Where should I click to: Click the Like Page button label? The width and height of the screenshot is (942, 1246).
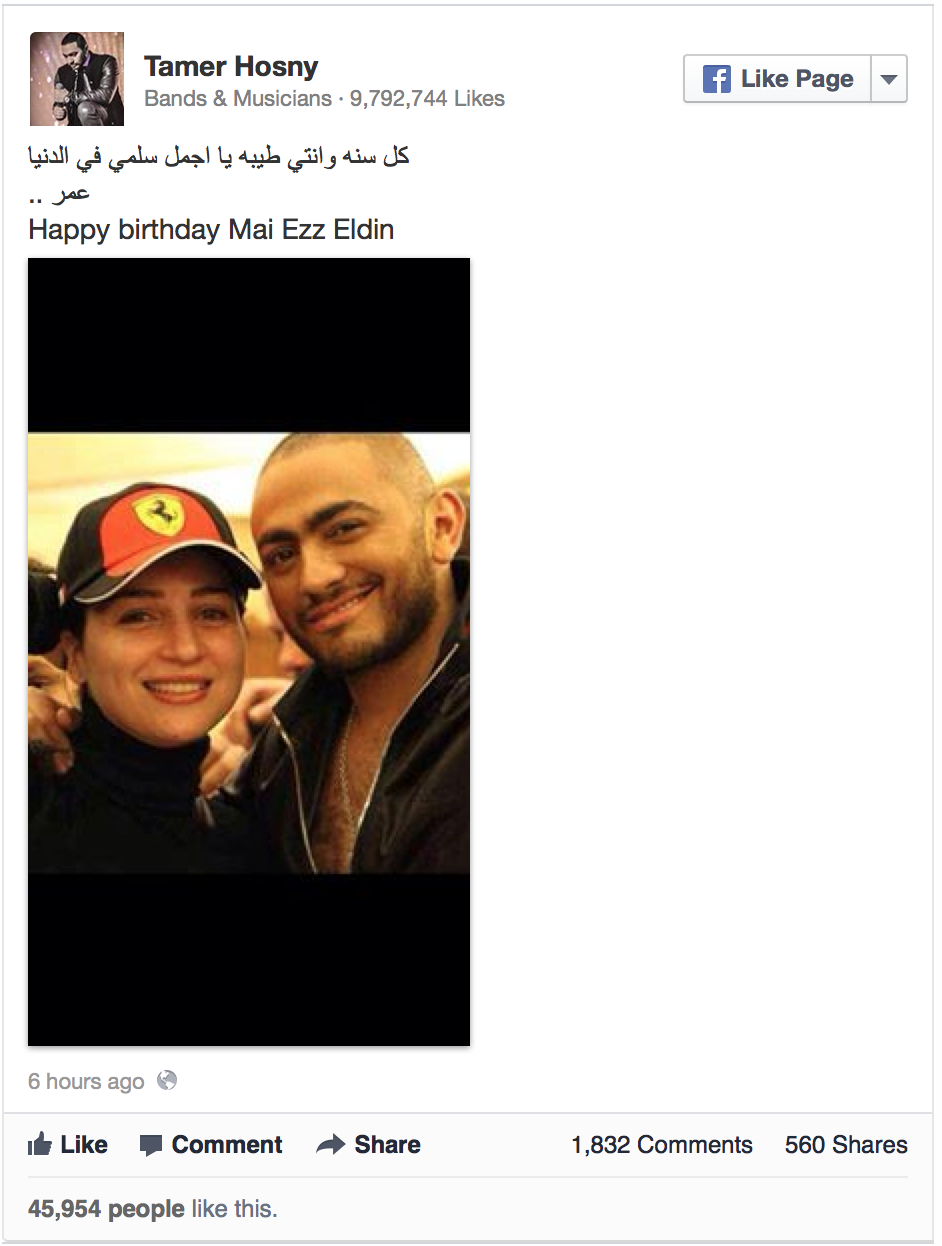(x=797, y=79)
